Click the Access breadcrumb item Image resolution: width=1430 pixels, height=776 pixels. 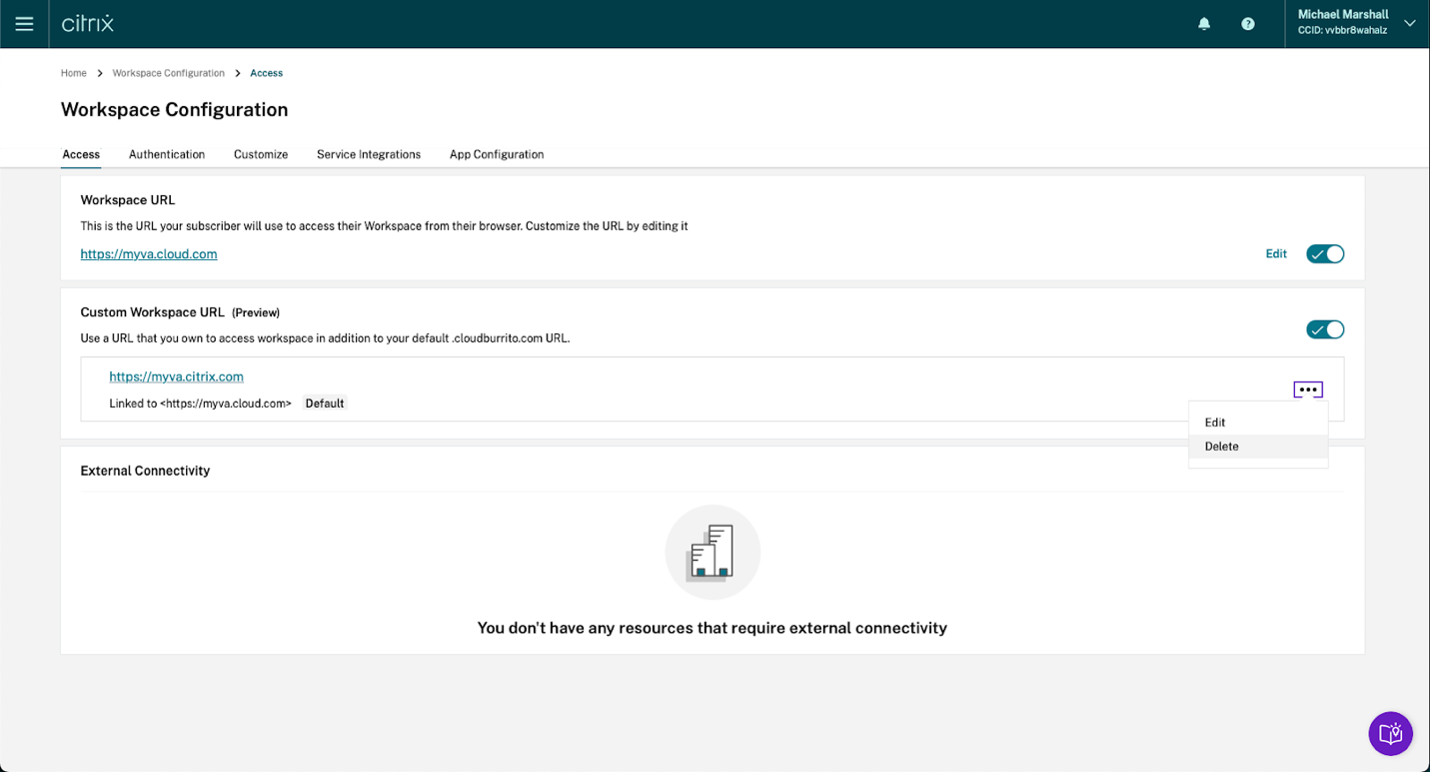pyautogui.click(x=267, y=73)
